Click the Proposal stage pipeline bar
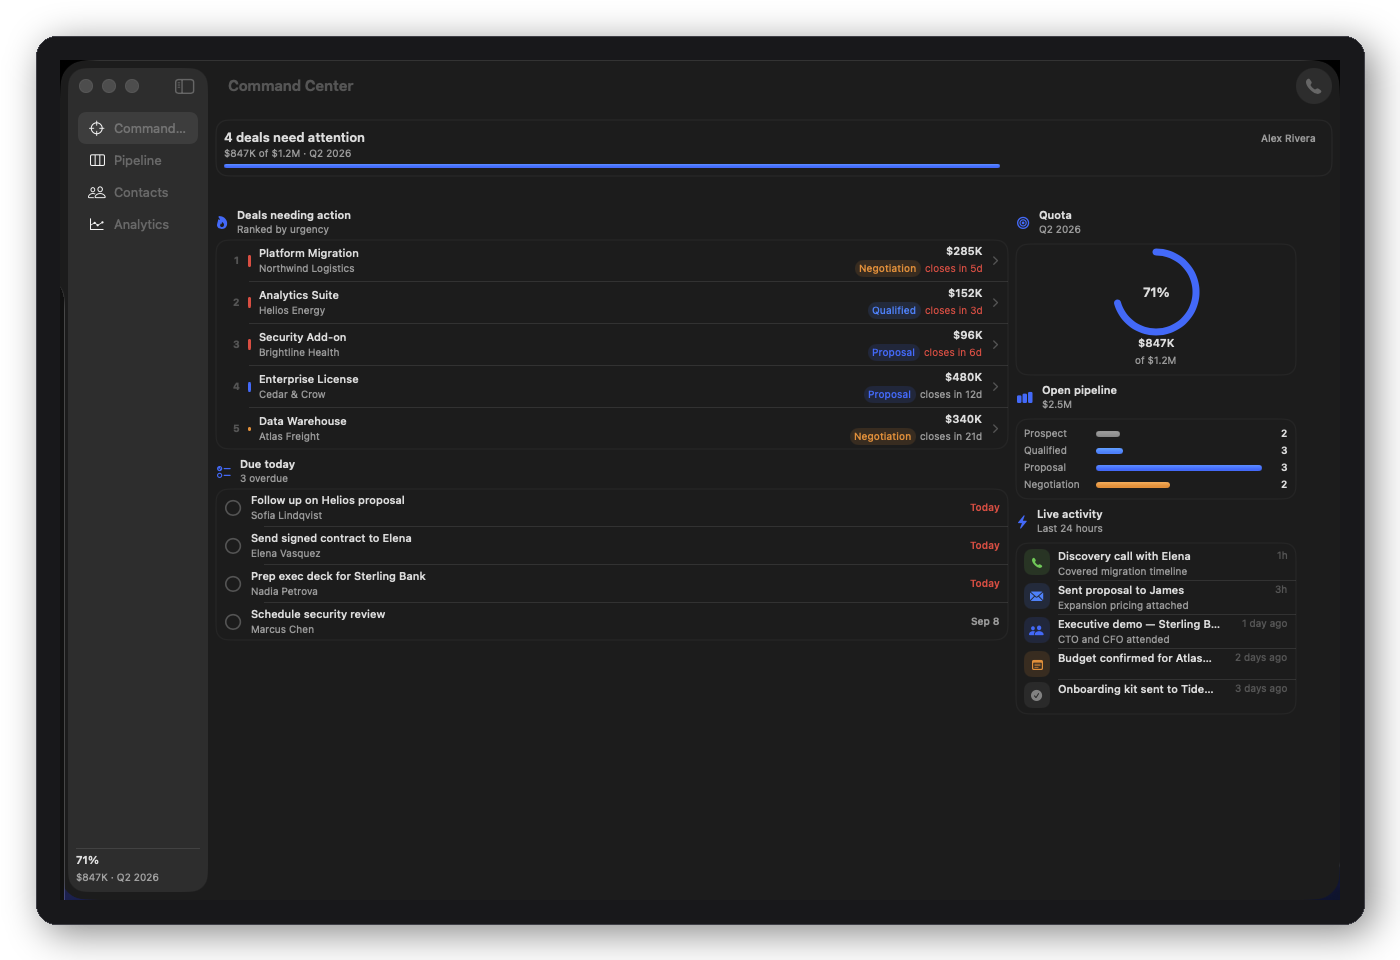1400x960 pixels. 1179,468
